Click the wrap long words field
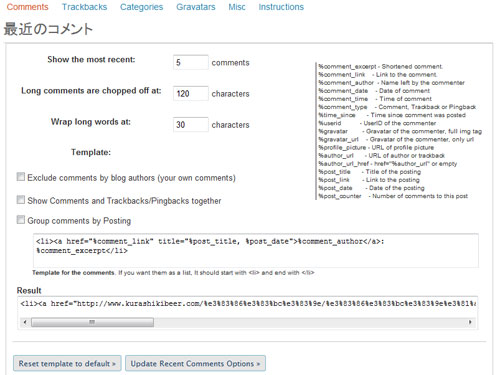Image resolution: width=500 pixels, height=375 pixels. 191,124
